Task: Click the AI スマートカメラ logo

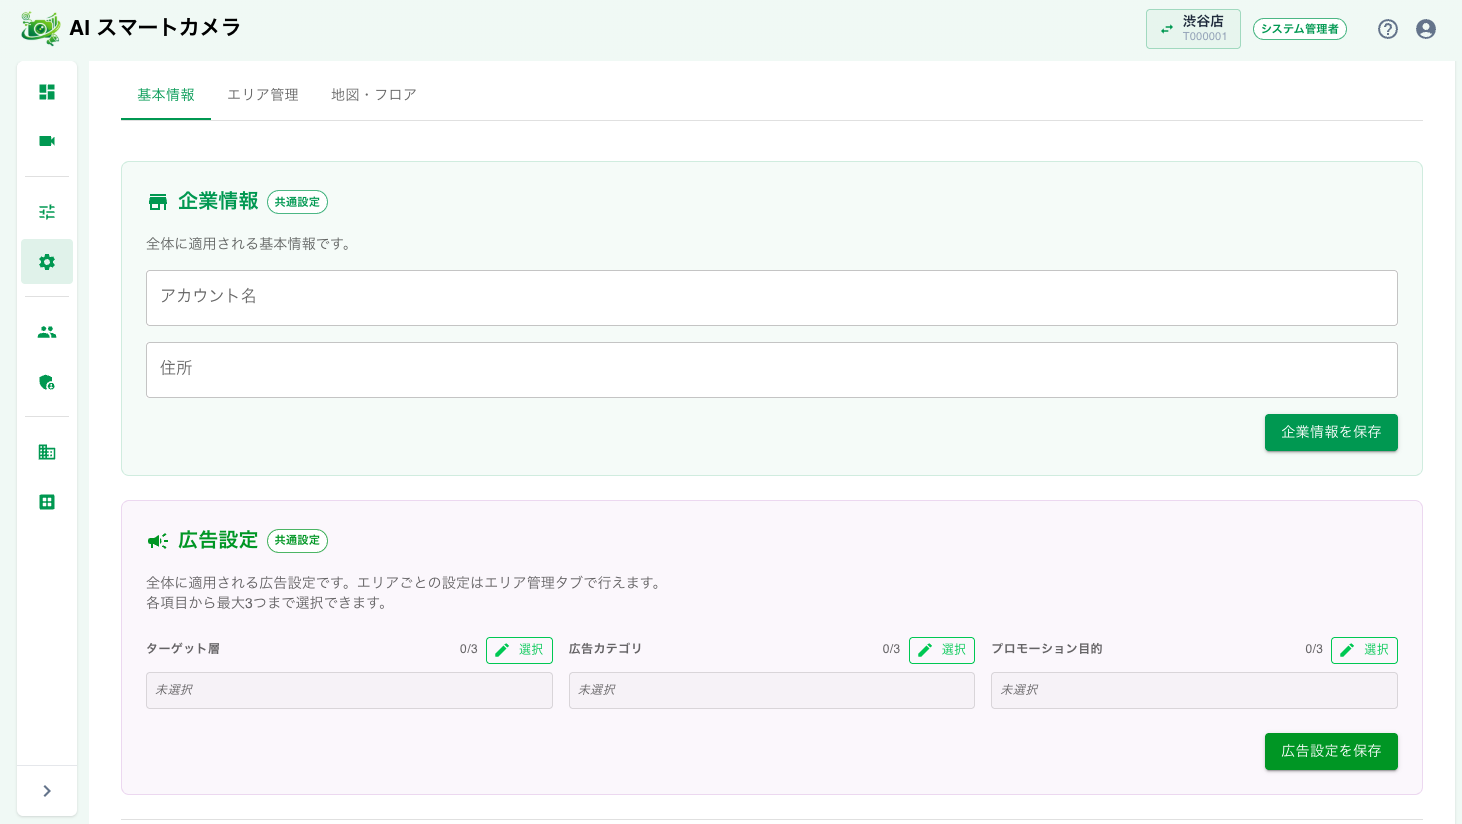Action: [130, 28]
